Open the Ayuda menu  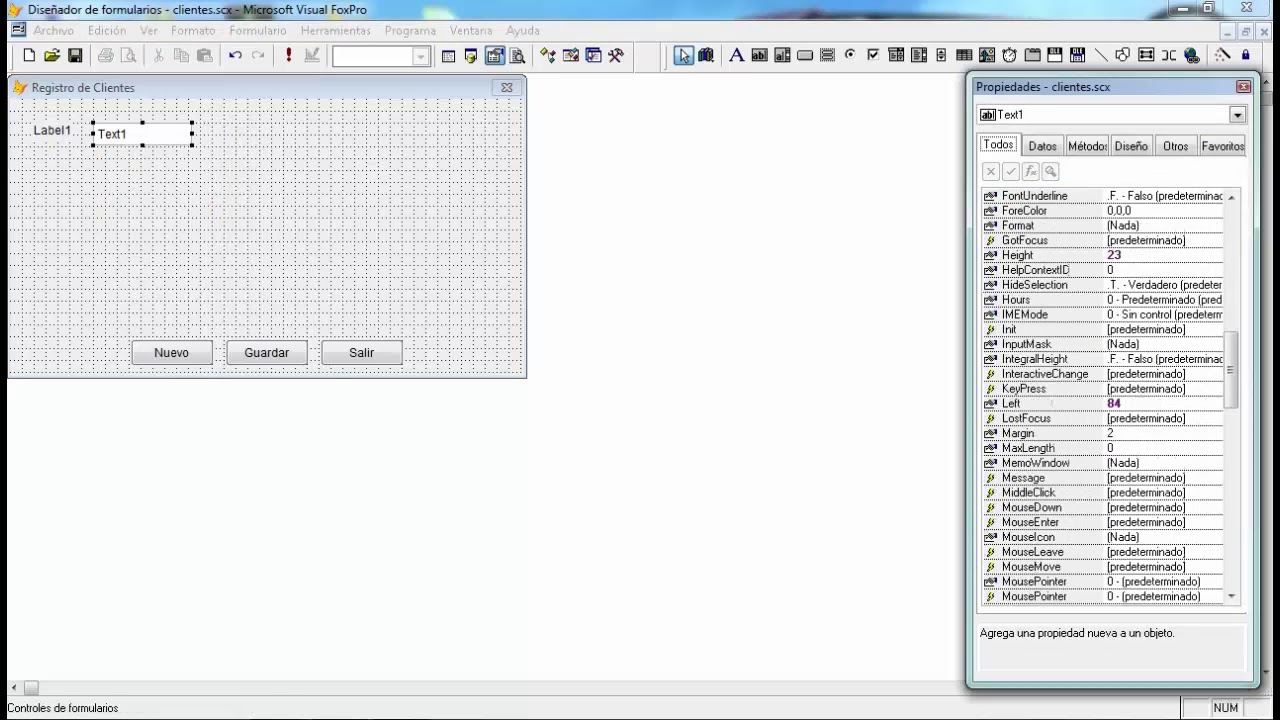click(523, 31)
